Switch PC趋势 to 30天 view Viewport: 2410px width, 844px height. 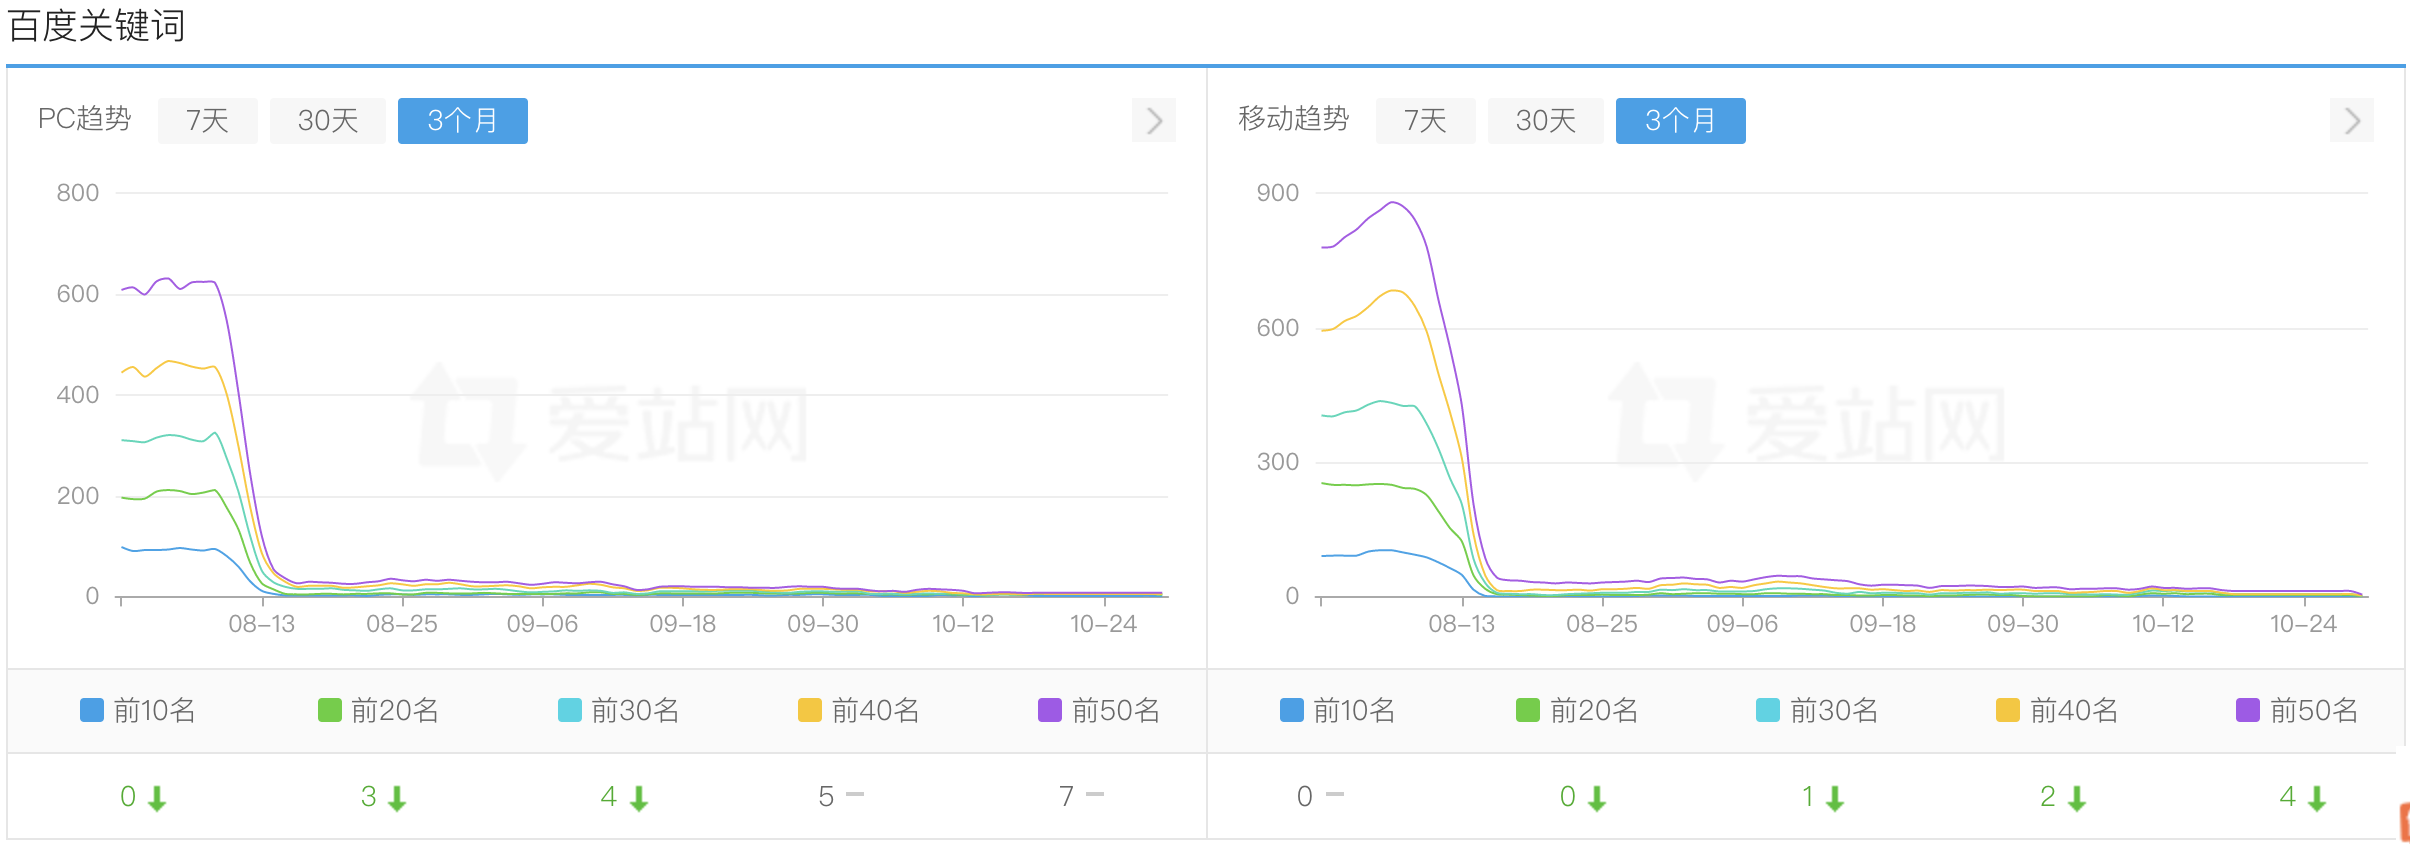point(328,121)
